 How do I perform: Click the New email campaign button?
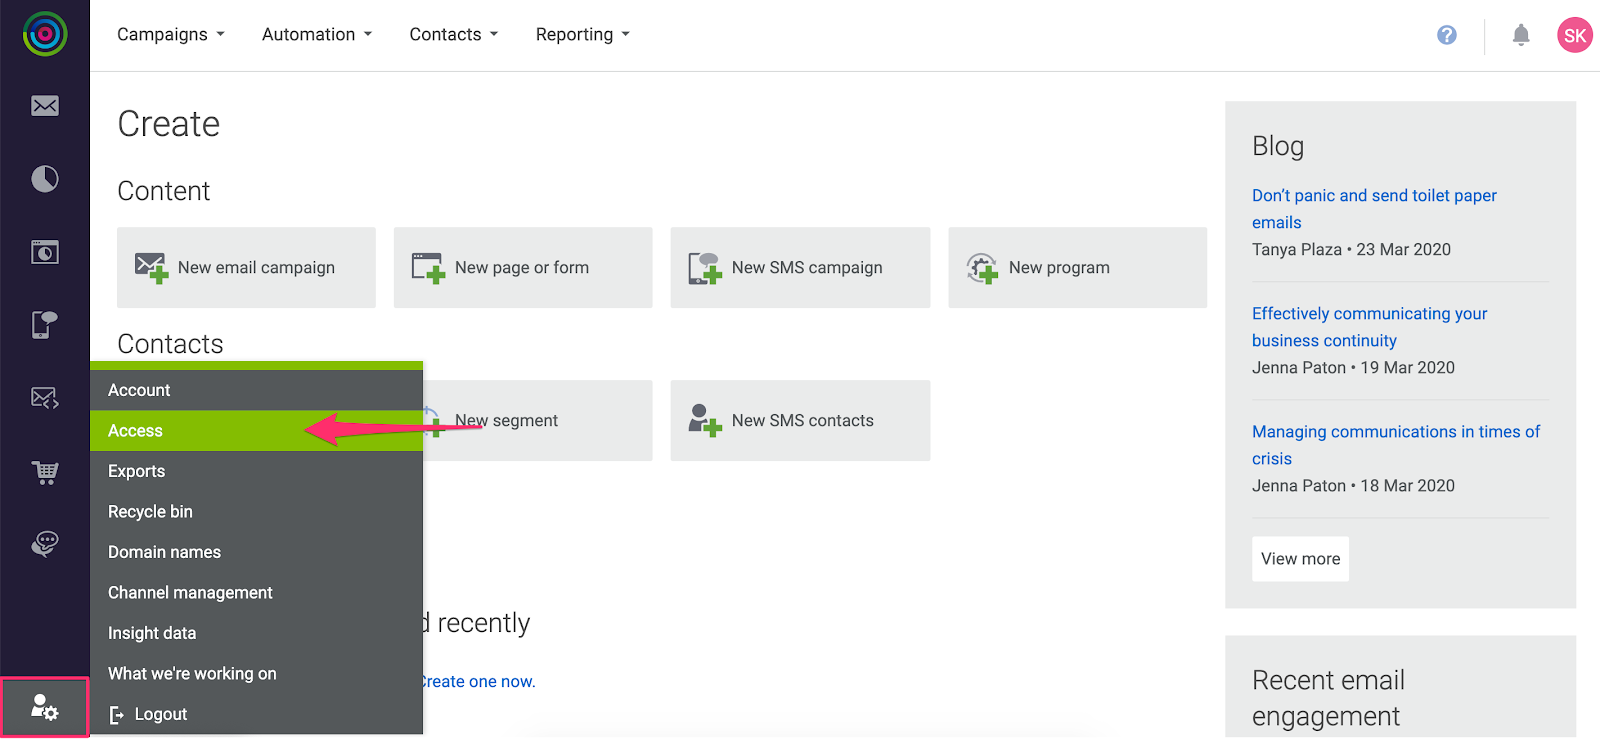tap(246, 268)
